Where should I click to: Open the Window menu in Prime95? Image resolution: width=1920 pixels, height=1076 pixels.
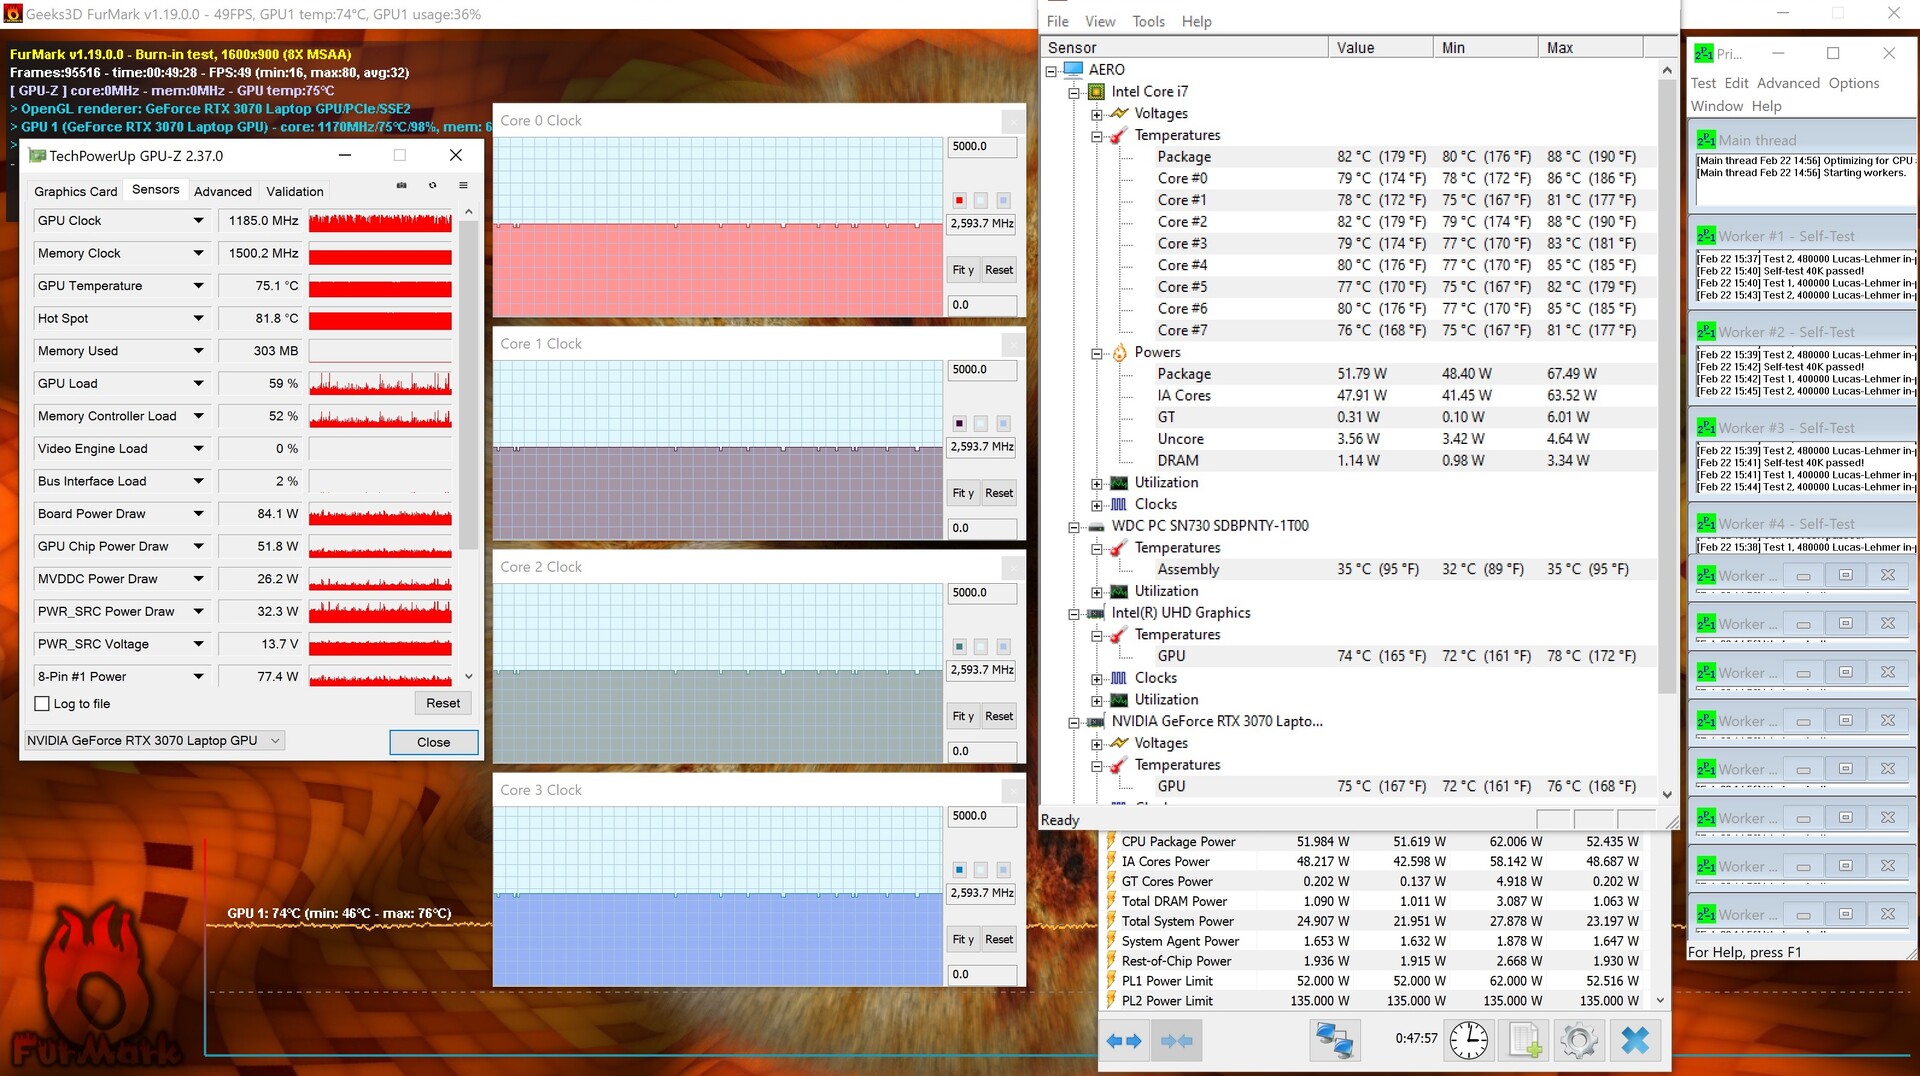[x=1716, y=106]
